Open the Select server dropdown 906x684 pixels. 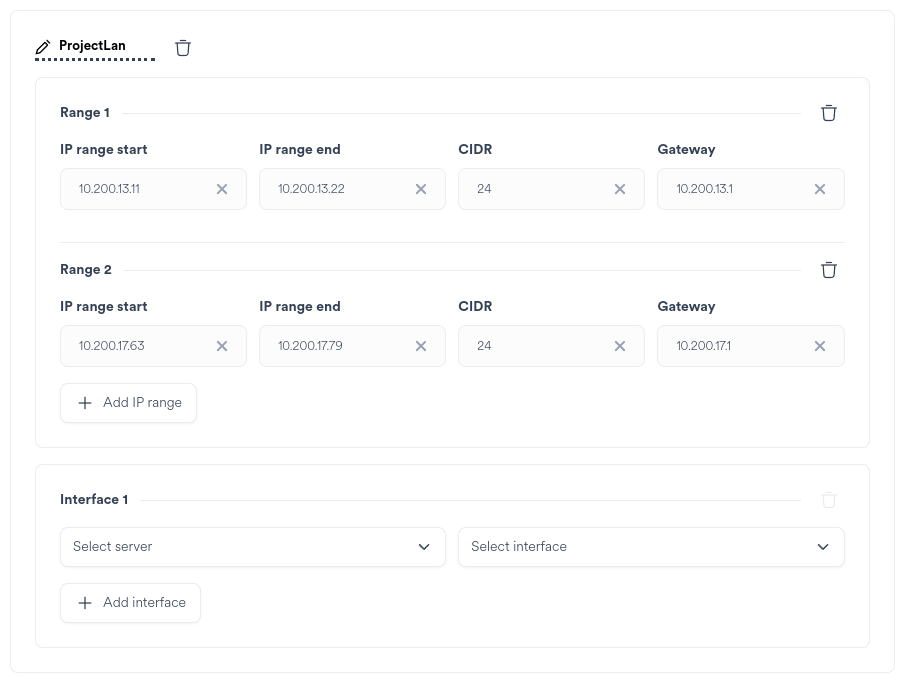point(252,547)
